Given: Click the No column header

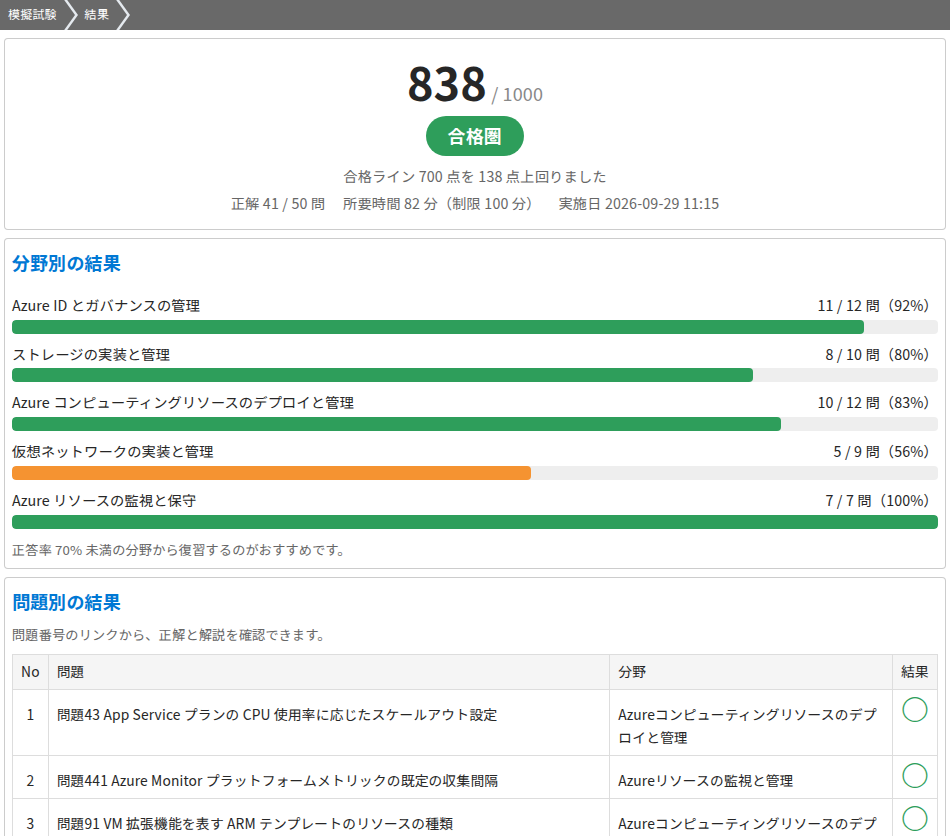Looking at the screenshot, I should 30,672.
